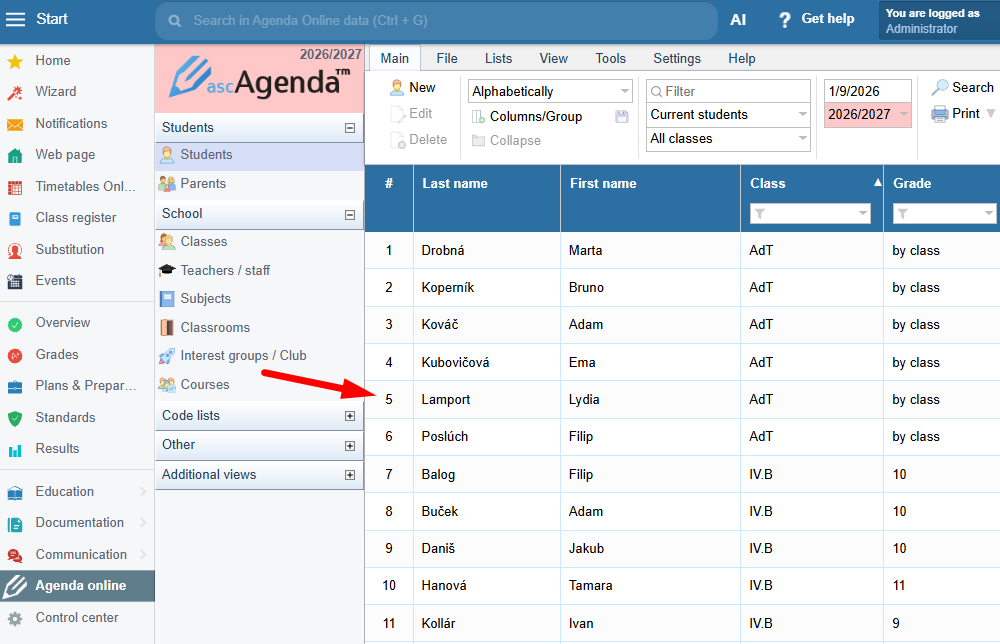The width and height of the screenshot is (1000, 644).
Task: Open the Alphabetically sort dropdown
Action: click(x=550, y=91)
